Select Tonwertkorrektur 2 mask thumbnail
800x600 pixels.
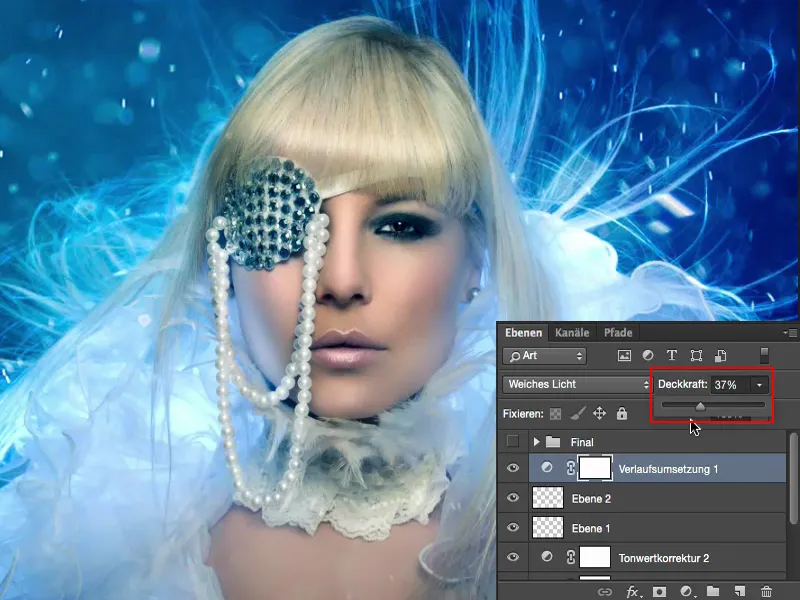pos(595,557)
